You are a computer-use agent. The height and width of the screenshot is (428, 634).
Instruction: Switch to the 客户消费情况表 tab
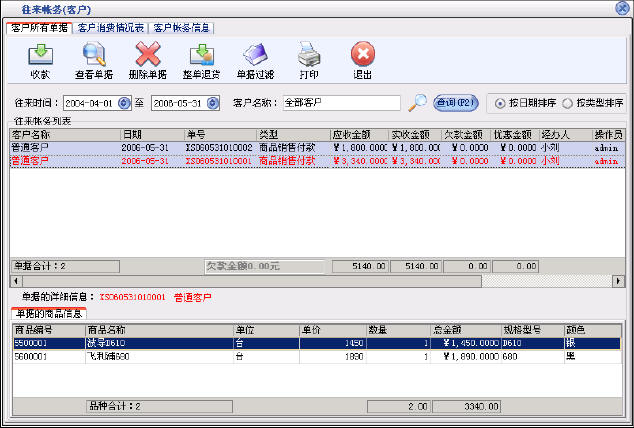[x=110, y=27]
